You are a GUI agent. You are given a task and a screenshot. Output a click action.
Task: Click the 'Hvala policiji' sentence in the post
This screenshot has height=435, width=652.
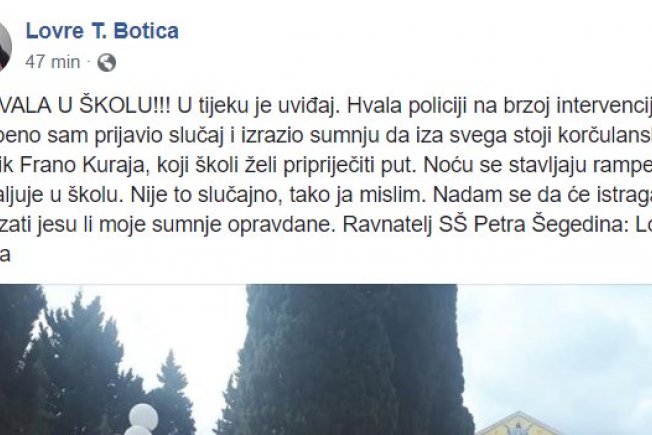(x=499, y=106)
